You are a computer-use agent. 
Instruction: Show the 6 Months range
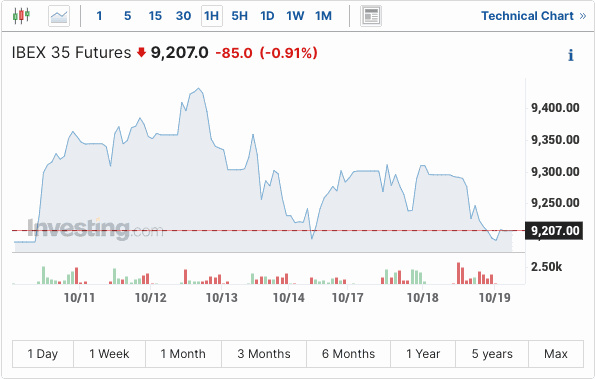(348, 354)
